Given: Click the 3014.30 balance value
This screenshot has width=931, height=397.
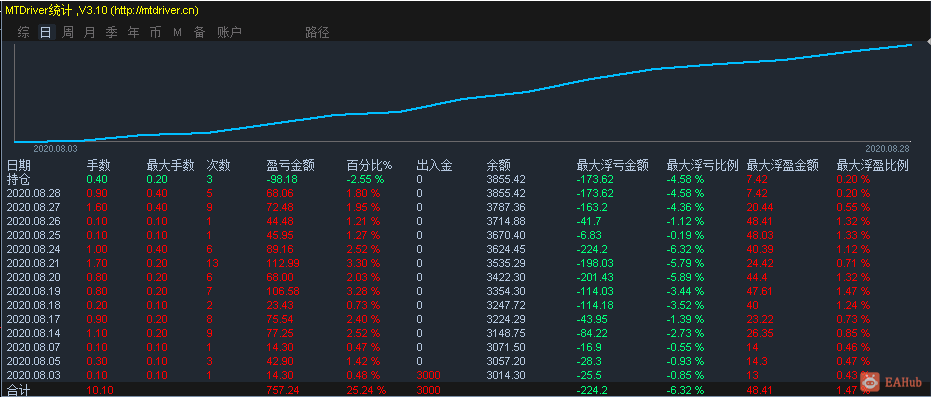Looking at the screenshot, I should 506,375.
